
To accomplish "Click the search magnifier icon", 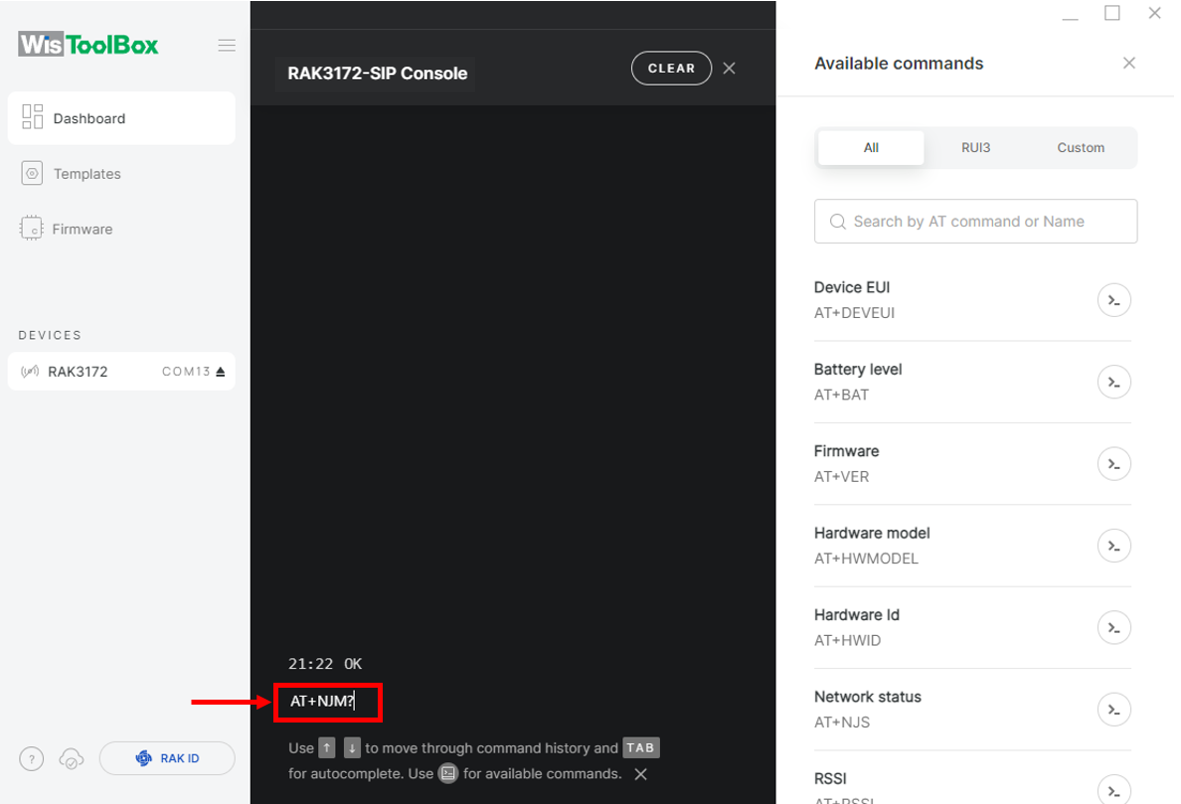I will (838, 222).
